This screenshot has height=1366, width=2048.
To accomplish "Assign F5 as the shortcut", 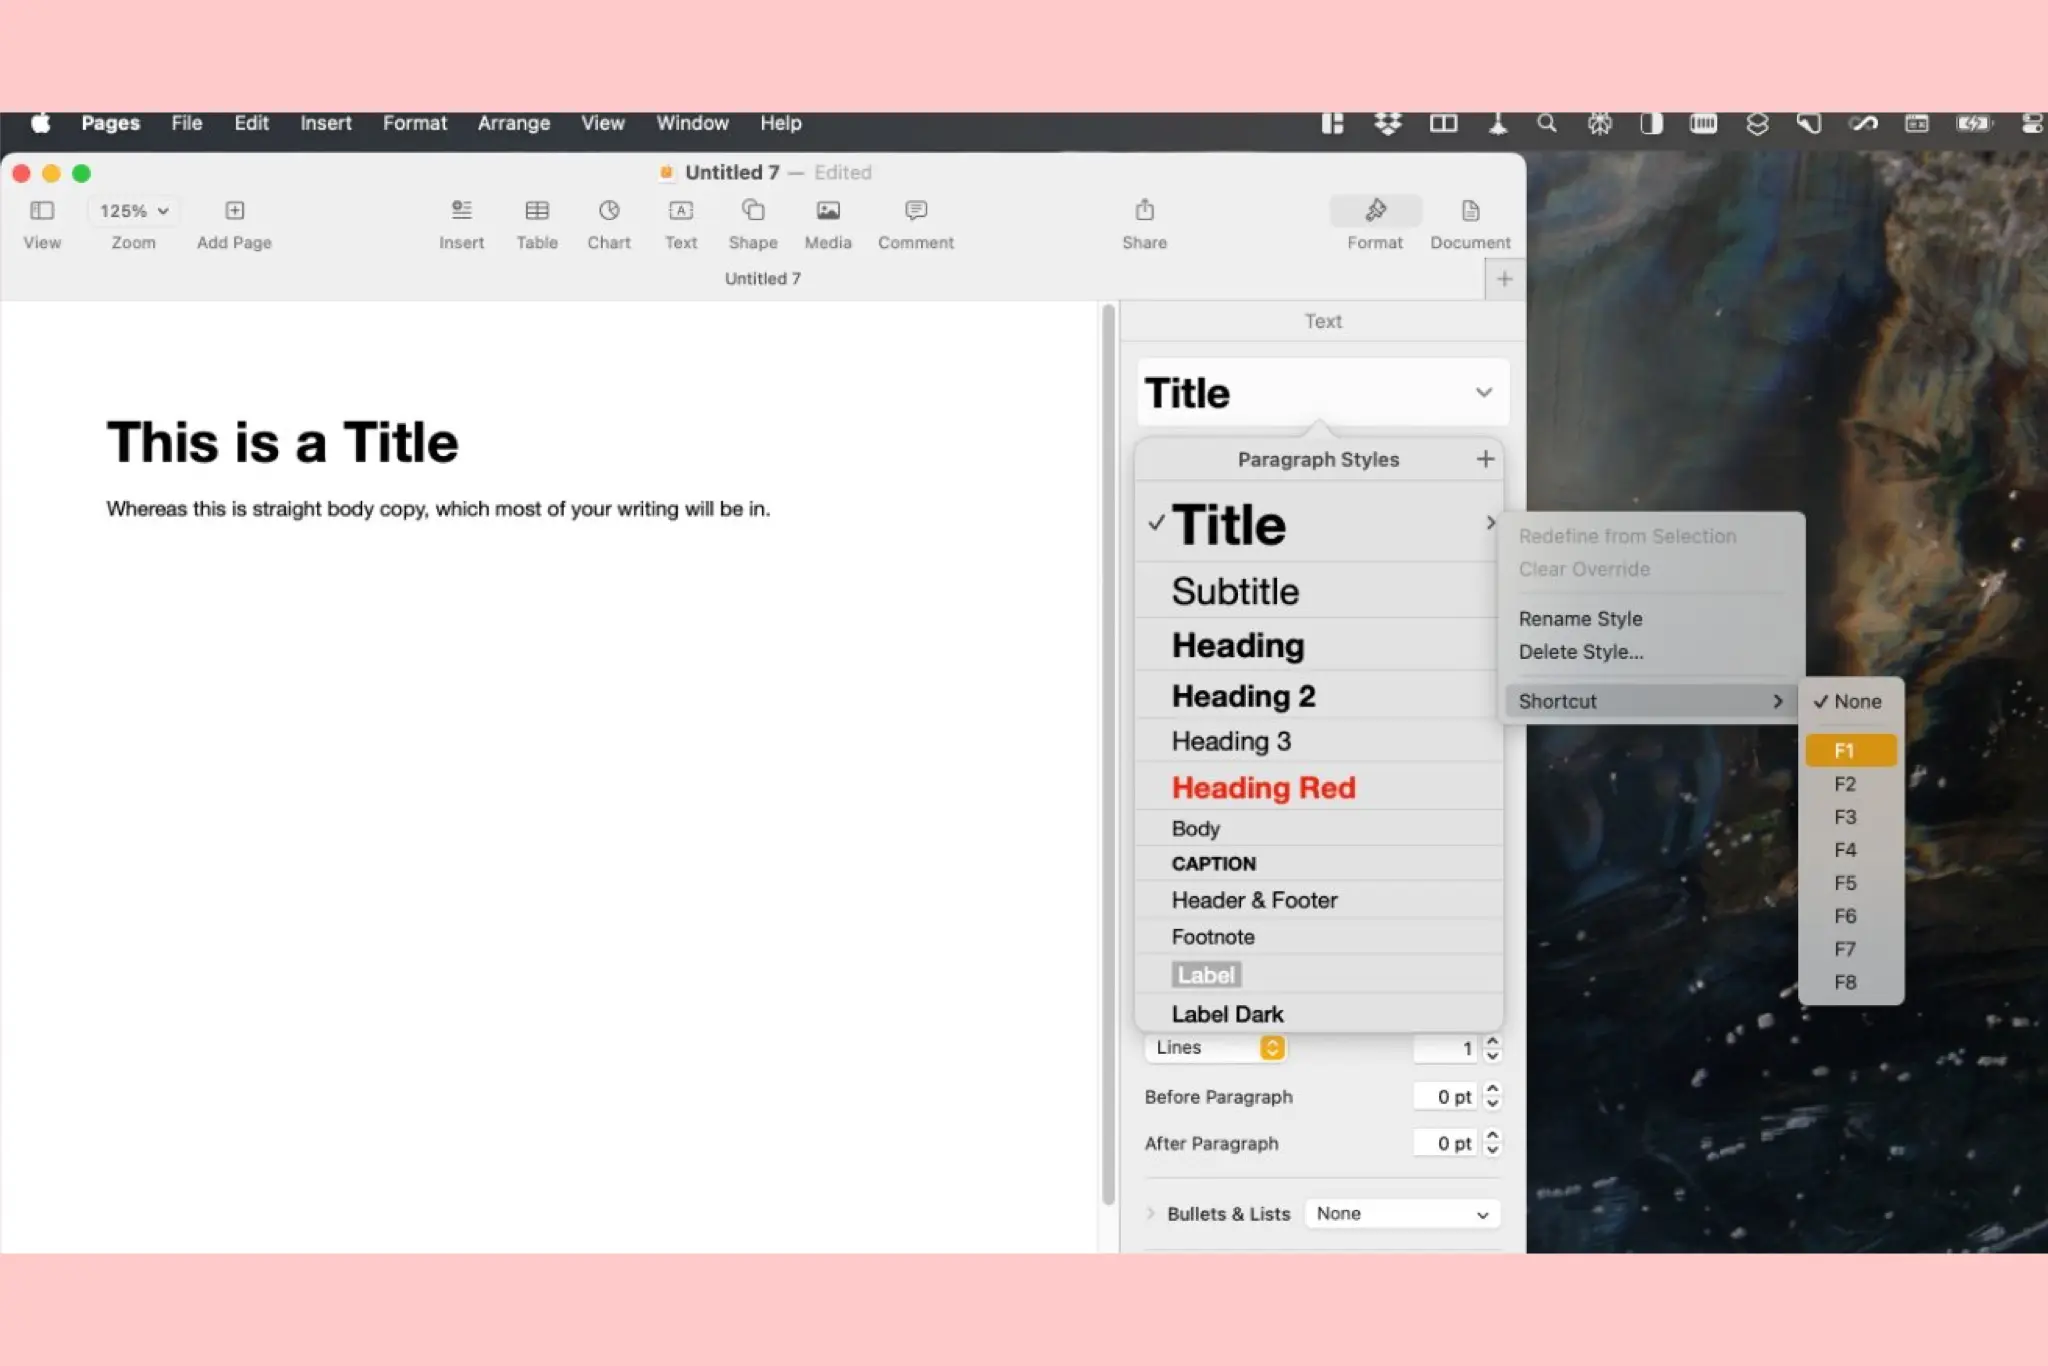I will 1851,883.
